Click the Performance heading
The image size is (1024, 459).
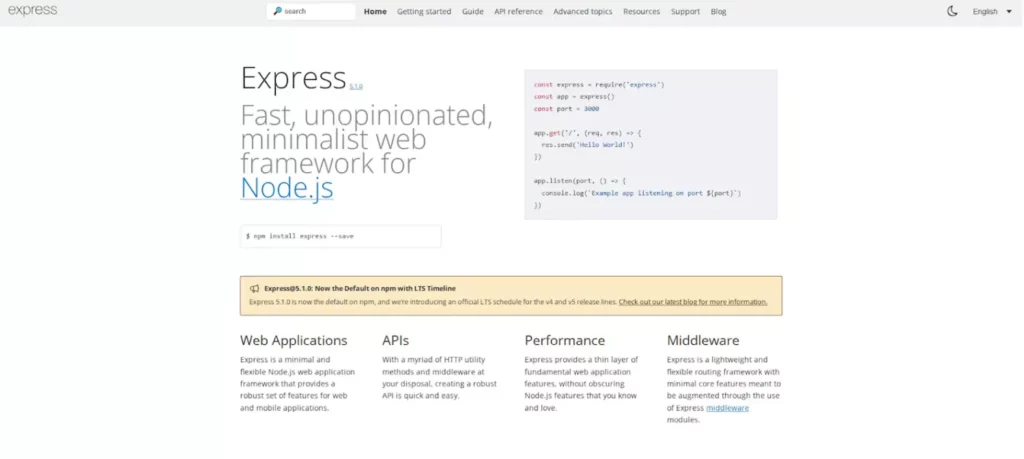click(565, 340)
